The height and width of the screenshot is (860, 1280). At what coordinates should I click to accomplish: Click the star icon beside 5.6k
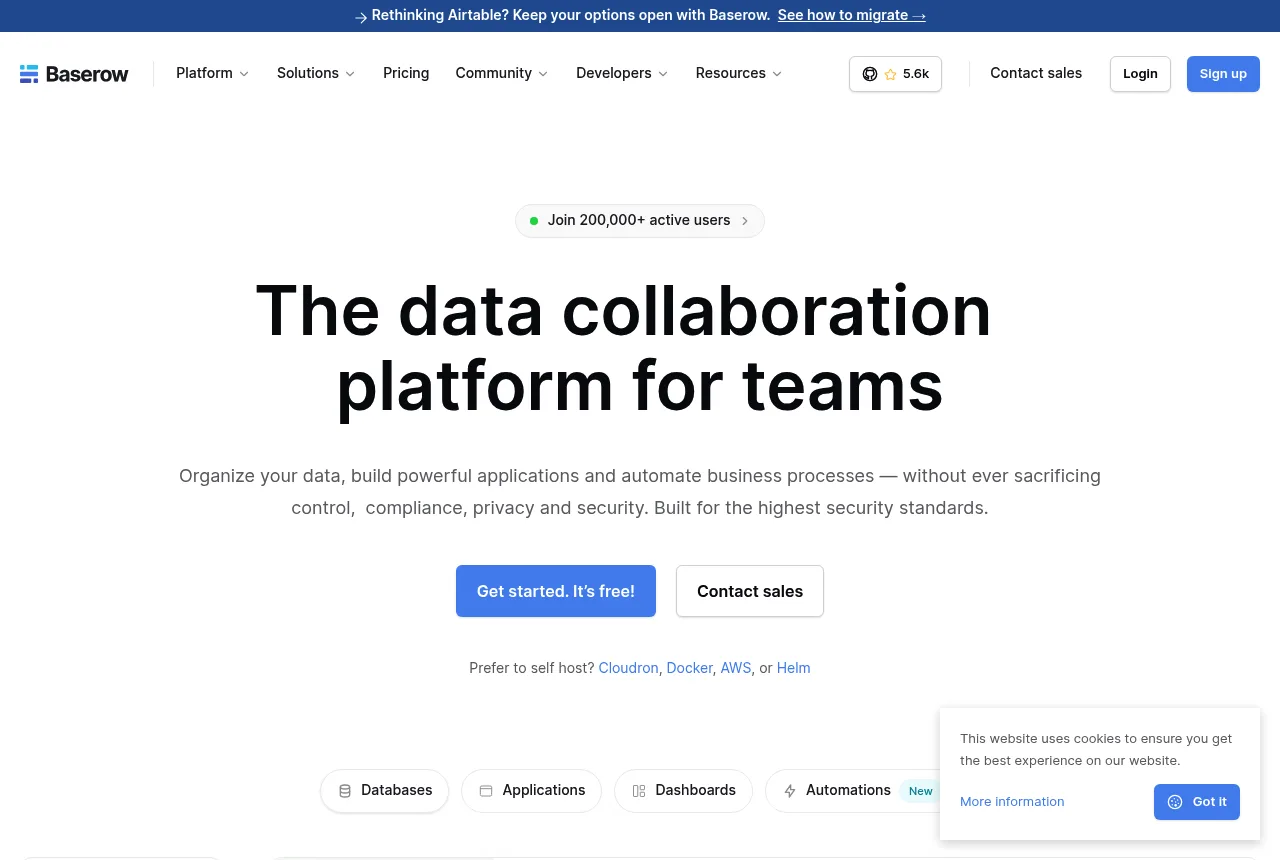(890, 74)
